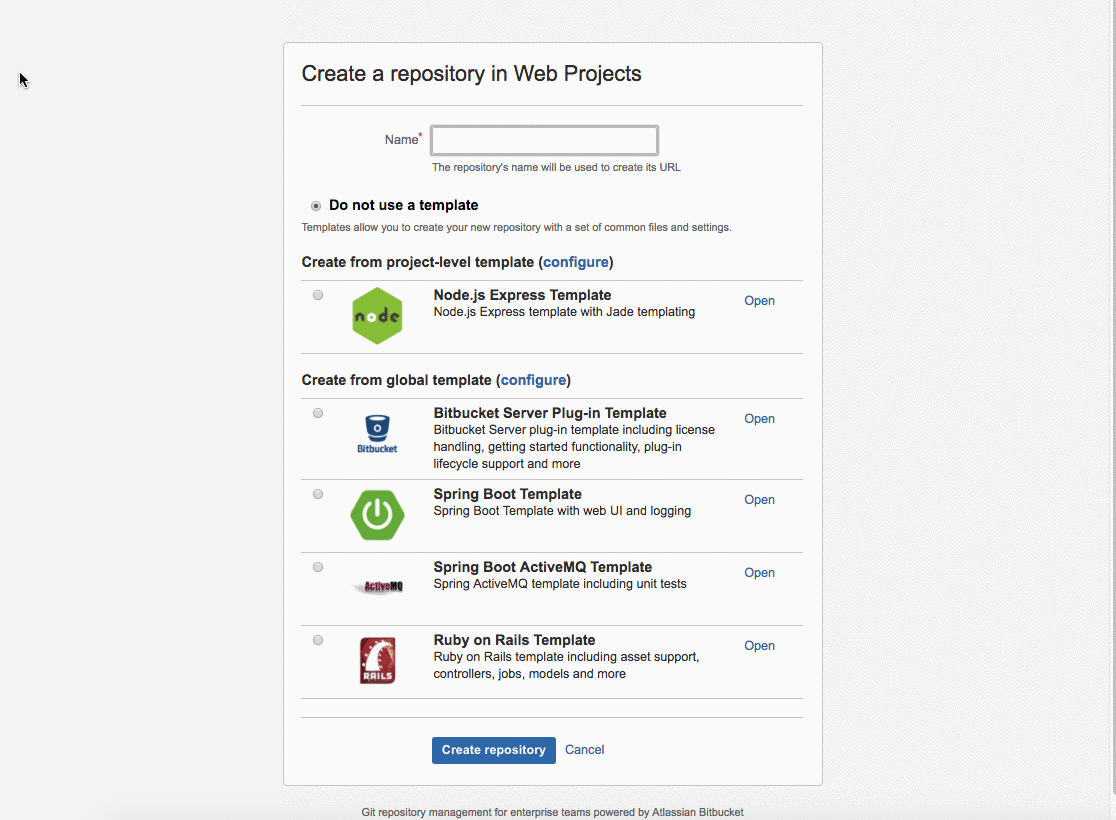Select the Node.js Express Template radio button
1116x820 pixels.
point(318,295)
